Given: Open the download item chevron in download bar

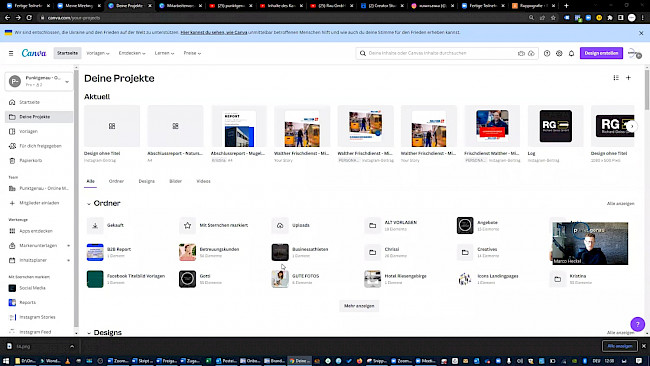Looking at the screenshot, I should coord(72,346).
